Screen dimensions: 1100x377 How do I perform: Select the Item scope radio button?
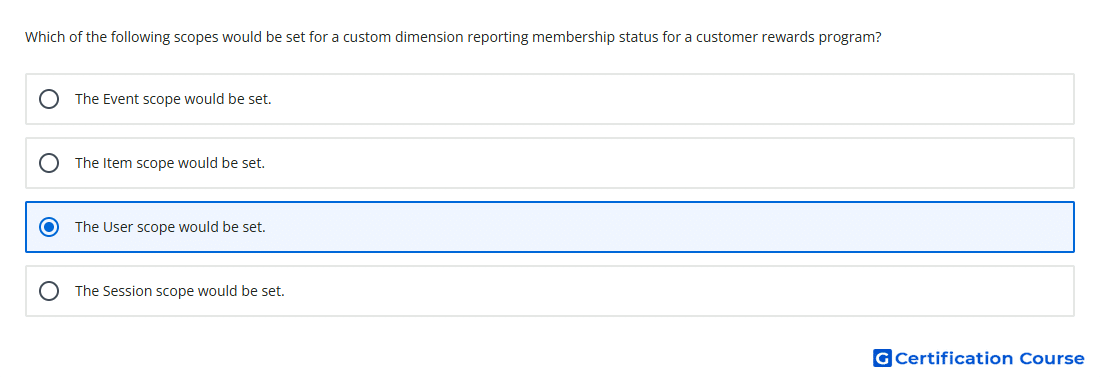coord(49,163)
